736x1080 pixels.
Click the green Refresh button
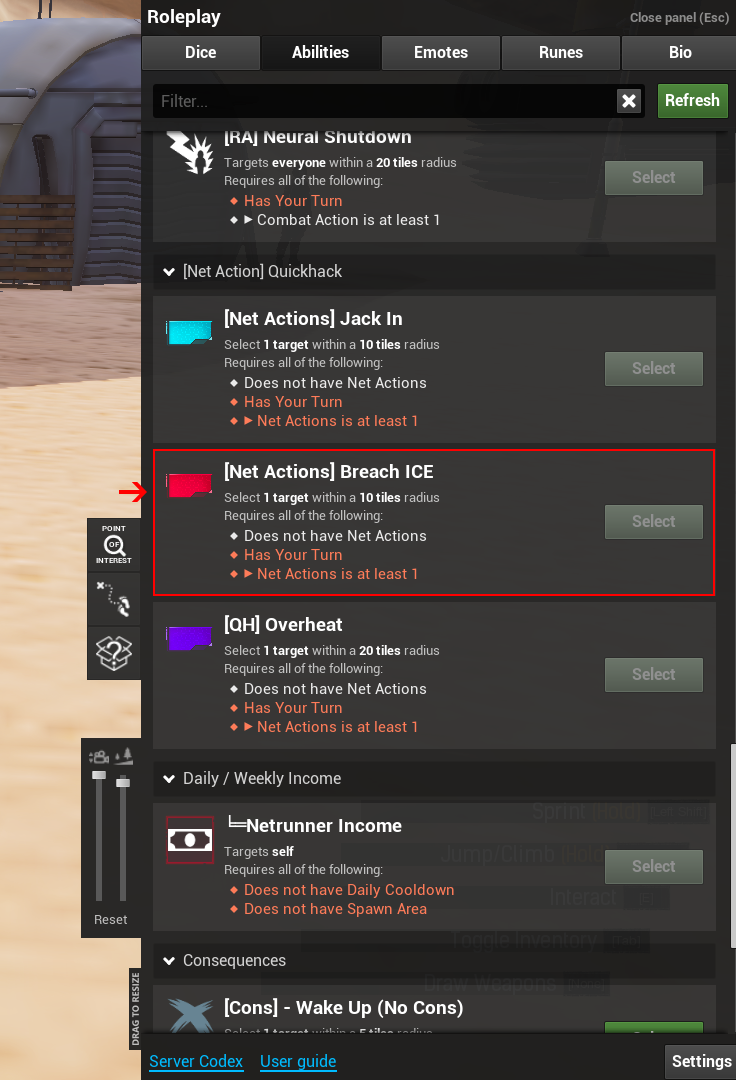pyautogui.click(x=692, y=101)
